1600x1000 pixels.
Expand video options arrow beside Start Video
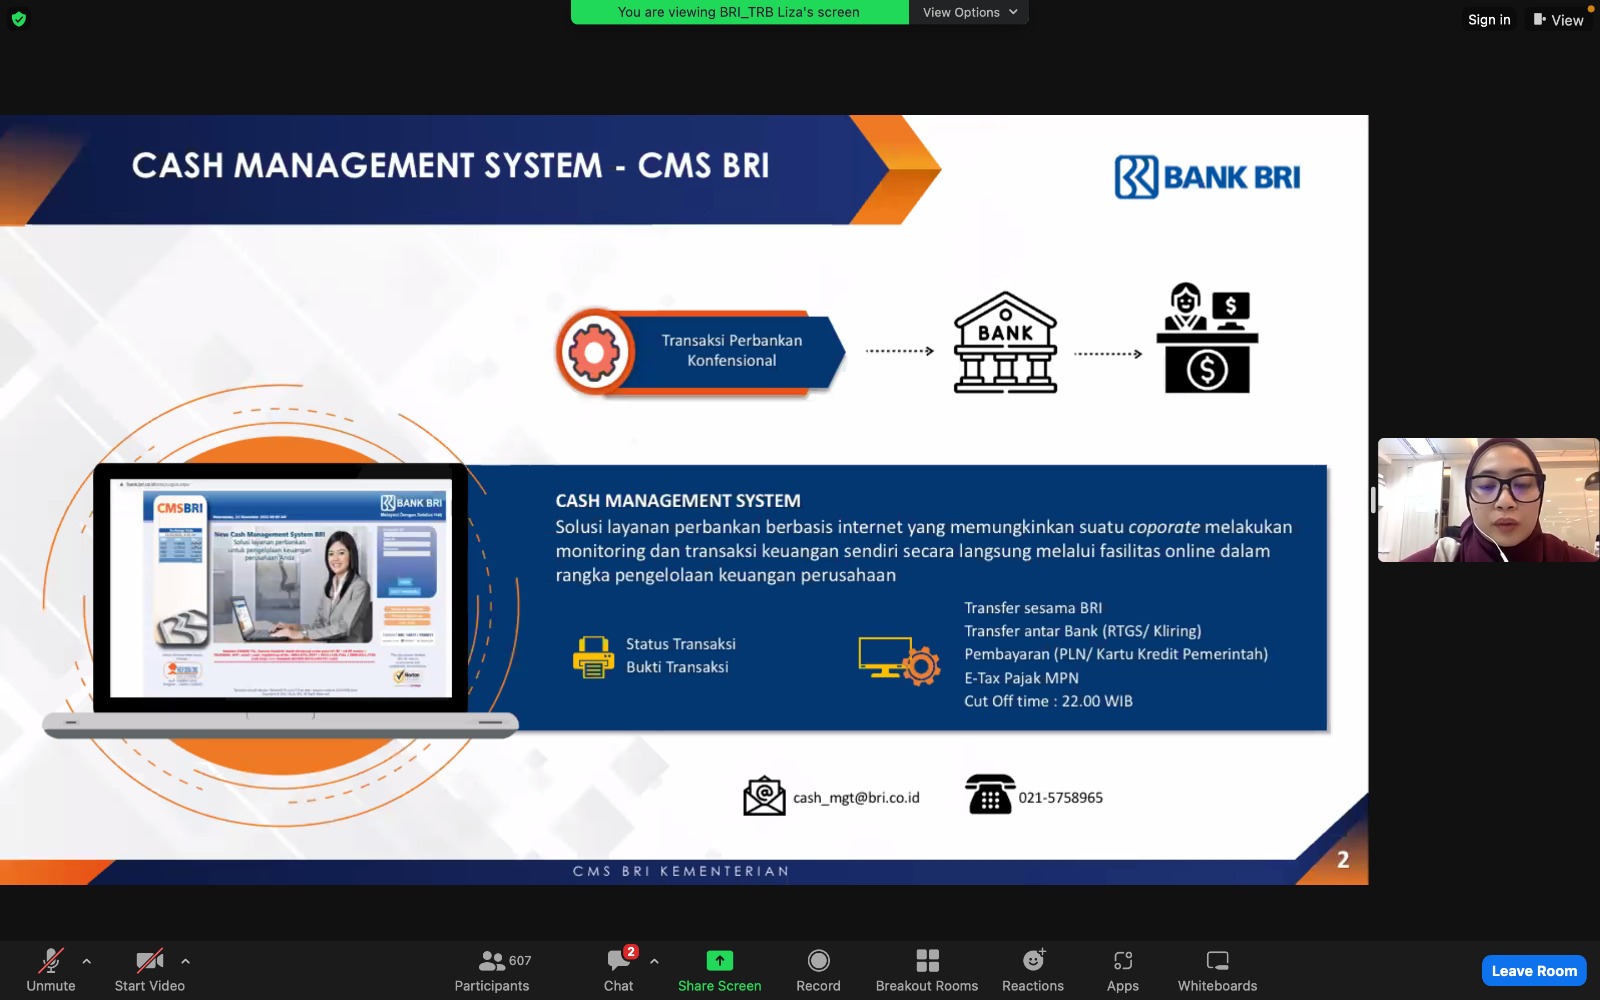point(185,961)
